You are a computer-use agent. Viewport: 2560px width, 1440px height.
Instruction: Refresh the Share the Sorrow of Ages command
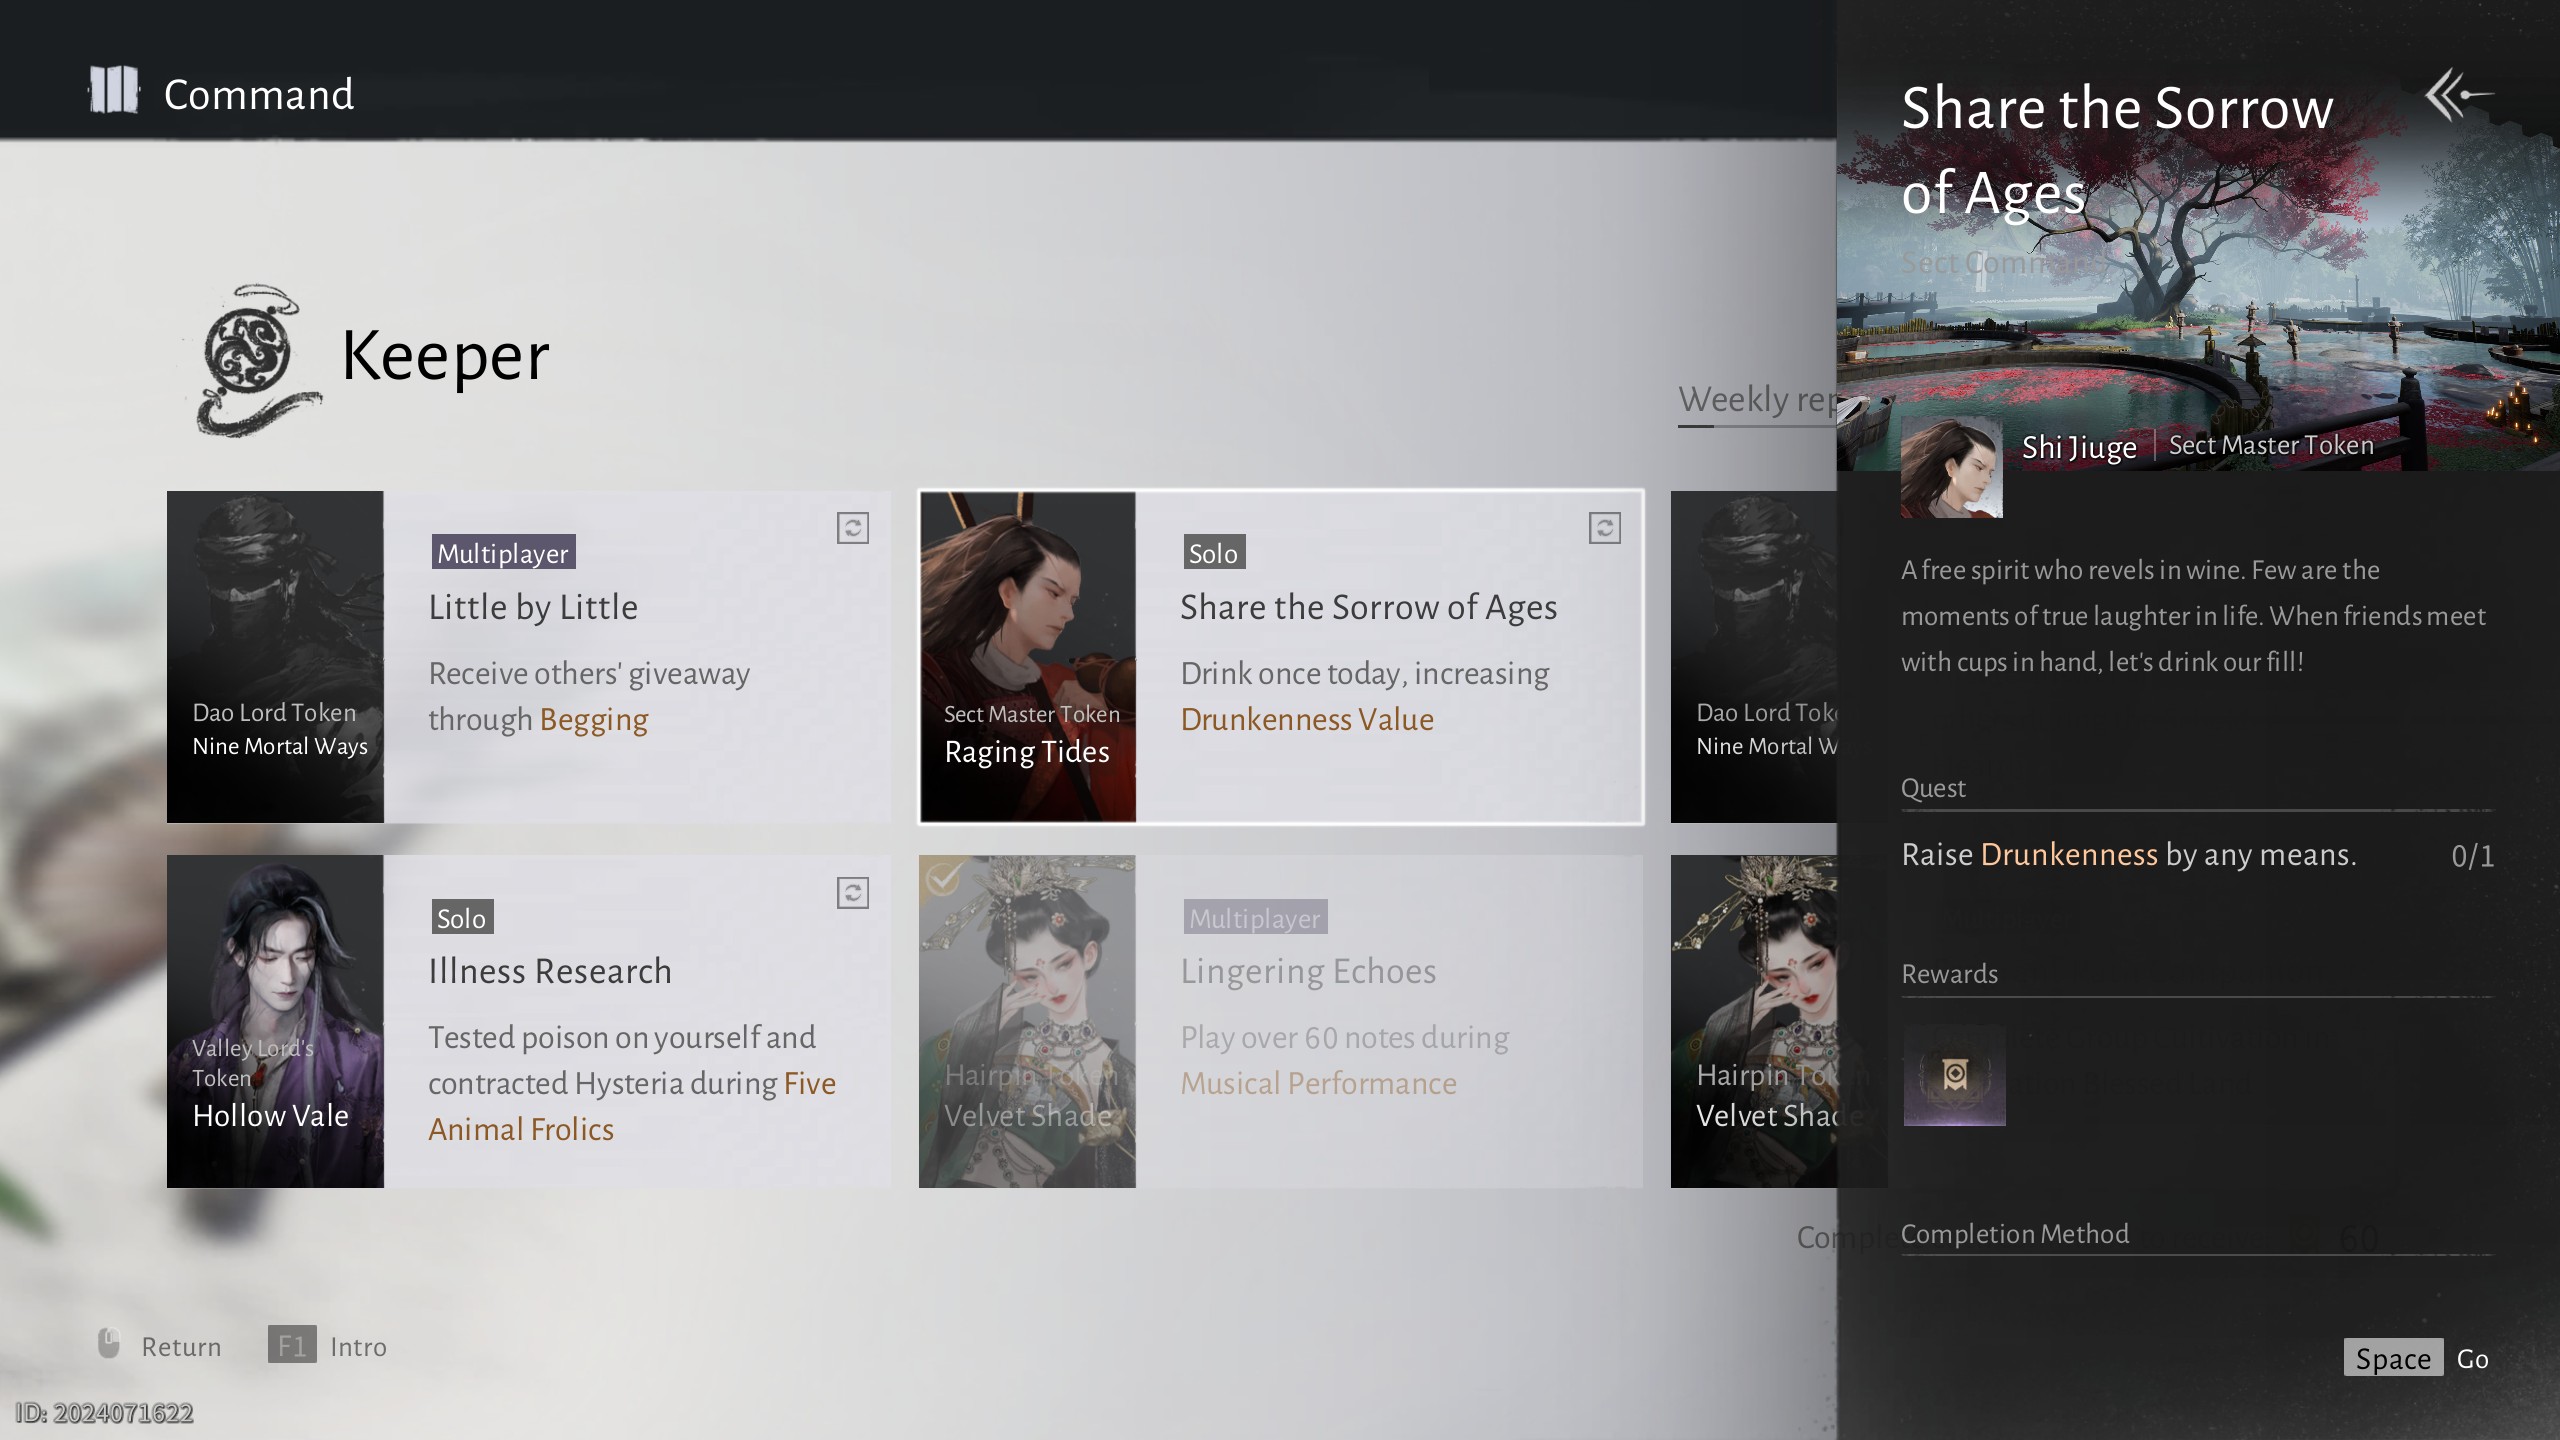[1604, 528]
